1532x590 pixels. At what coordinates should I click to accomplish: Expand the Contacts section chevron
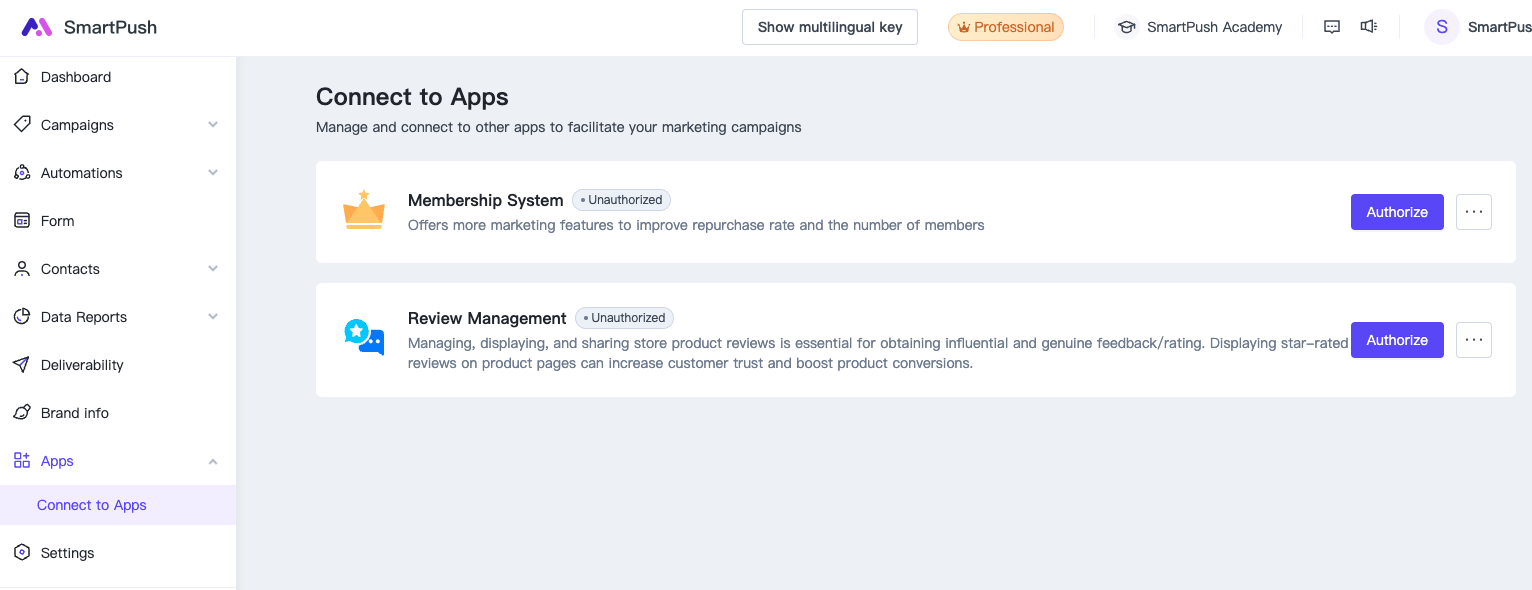213,269
